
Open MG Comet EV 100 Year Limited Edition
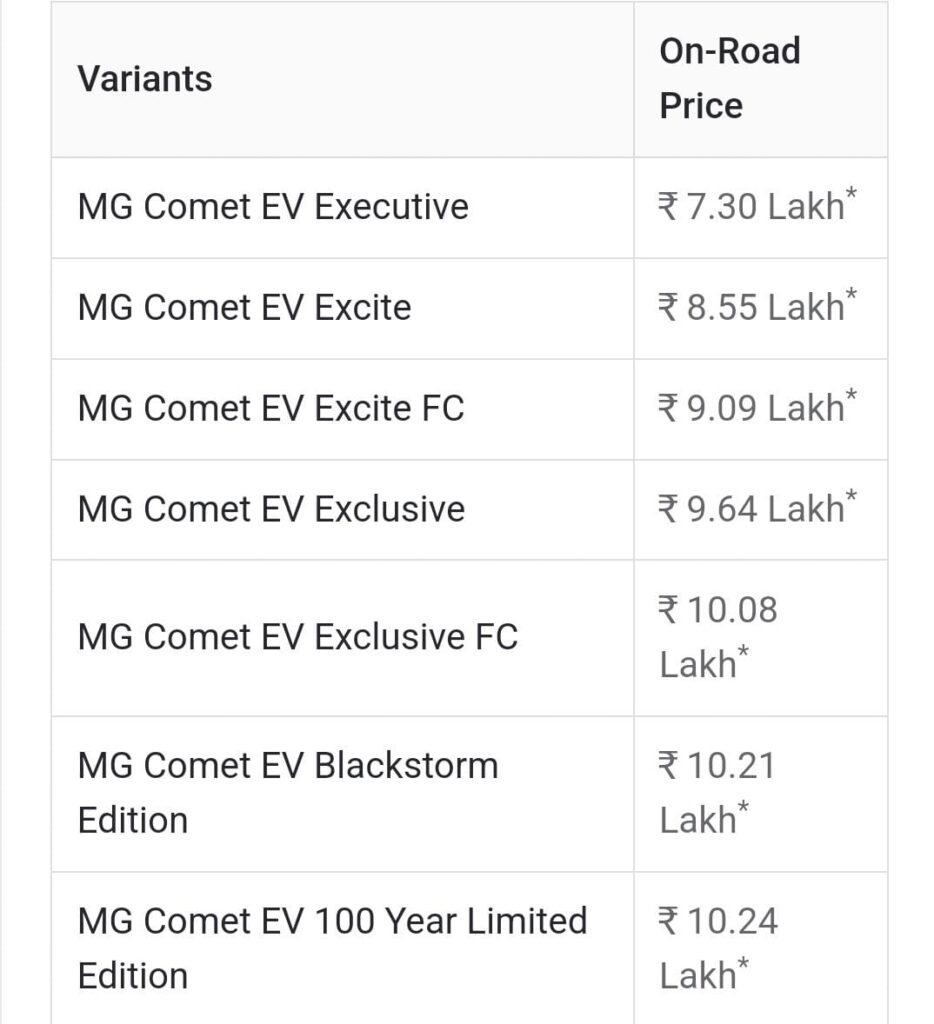point(331,947)
